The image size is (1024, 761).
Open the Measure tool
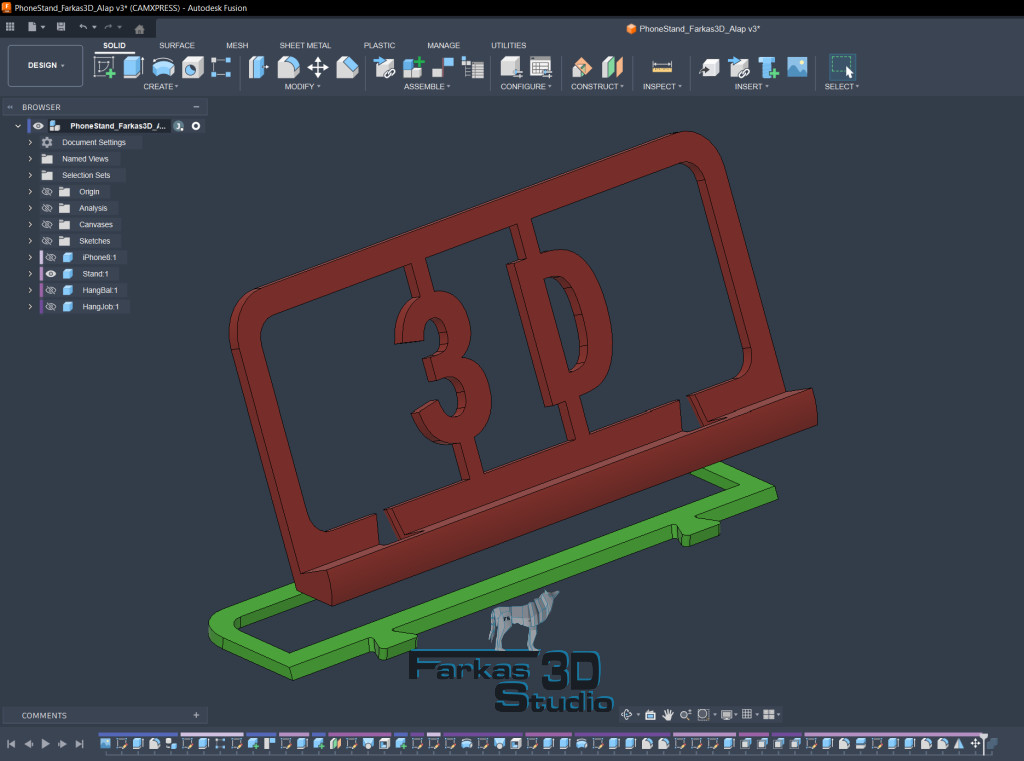[662, 67]
